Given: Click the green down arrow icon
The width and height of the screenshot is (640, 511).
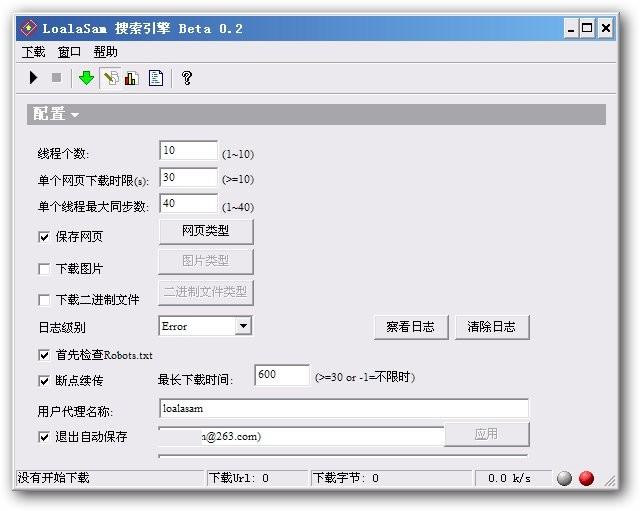Looking at the screenshot, I should tap(87, 78).
